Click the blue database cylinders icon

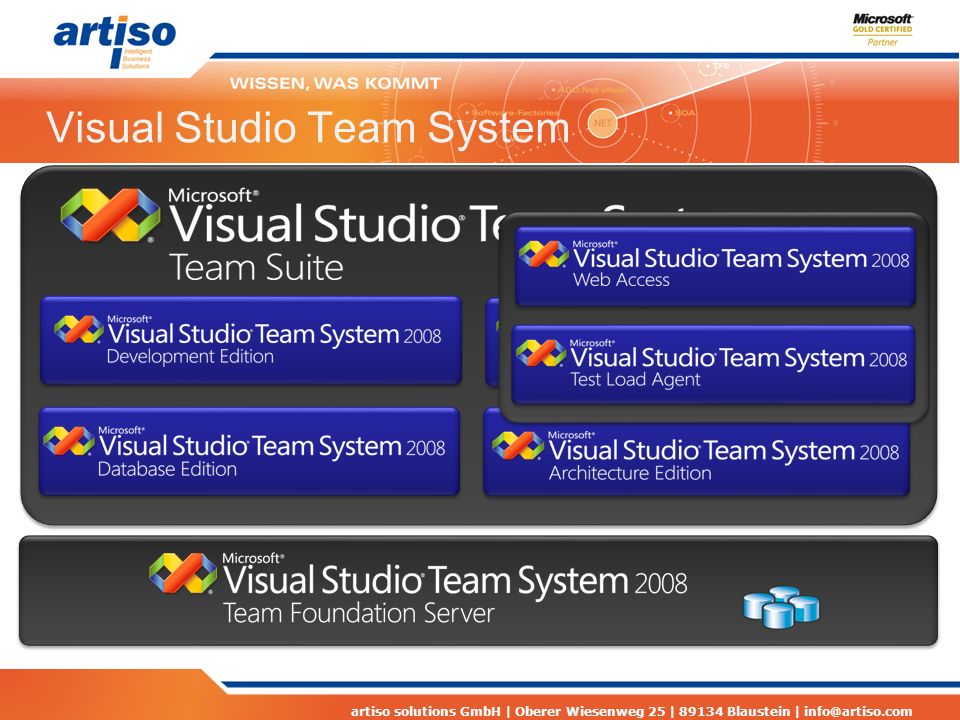coord(781,607)
